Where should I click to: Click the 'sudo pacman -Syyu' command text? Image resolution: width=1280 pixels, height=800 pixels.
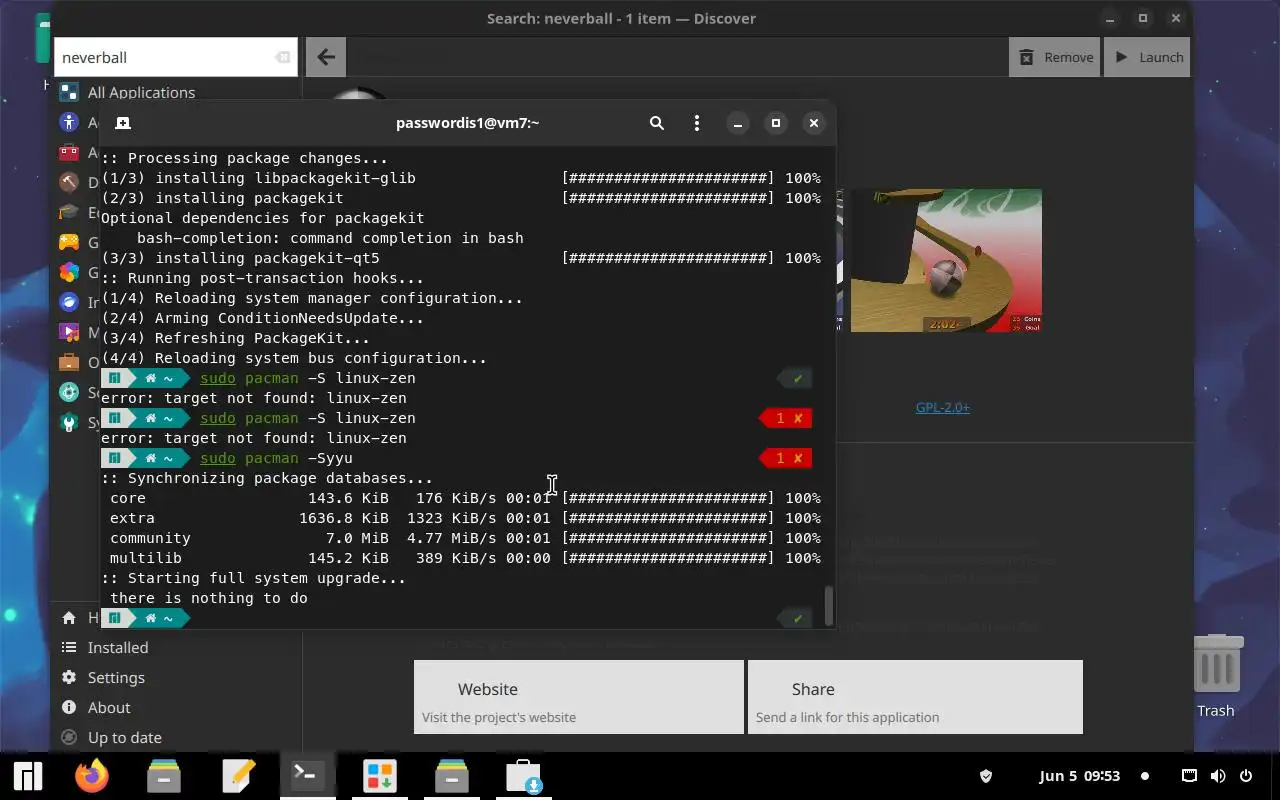pyautogui.click(x=276, y=458)
